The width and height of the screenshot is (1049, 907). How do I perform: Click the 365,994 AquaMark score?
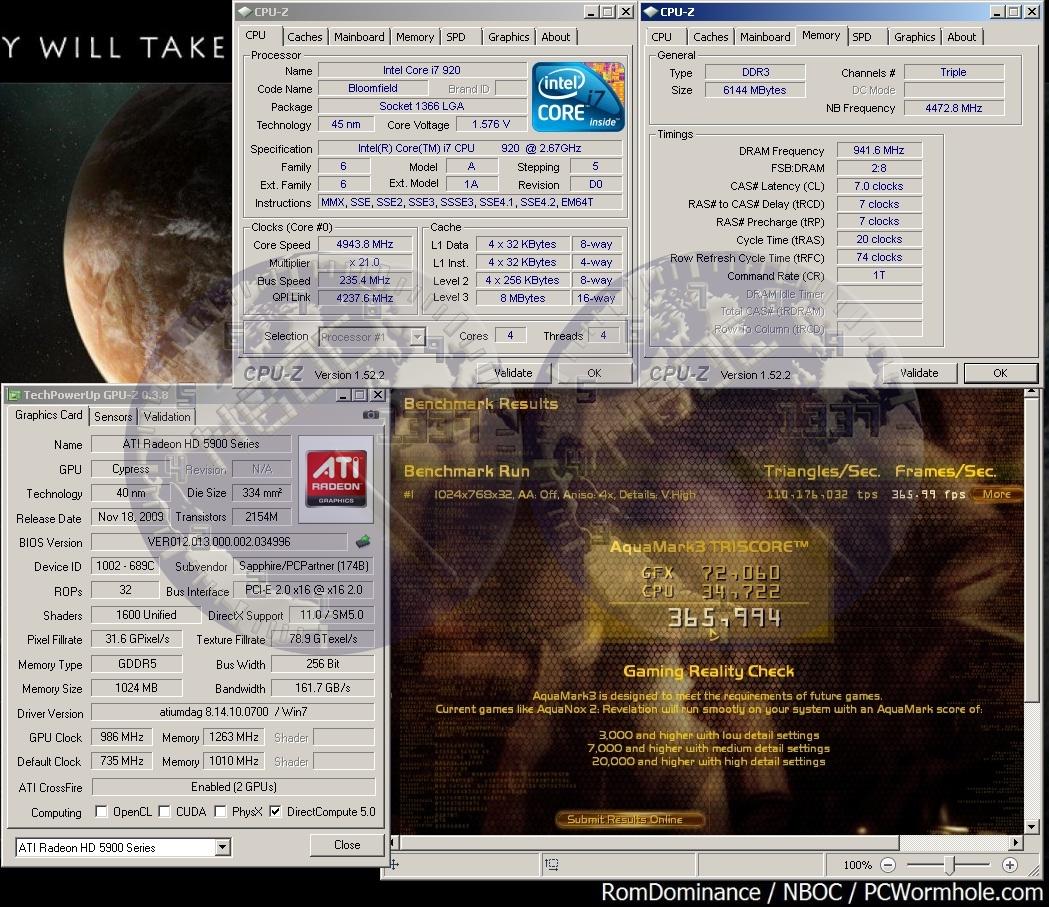pyautogui.click(x=724, y=617)
